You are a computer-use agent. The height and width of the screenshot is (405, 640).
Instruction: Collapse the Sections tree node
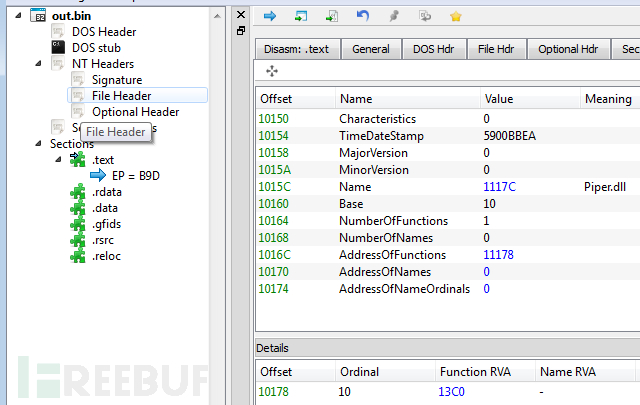[36, 144]
